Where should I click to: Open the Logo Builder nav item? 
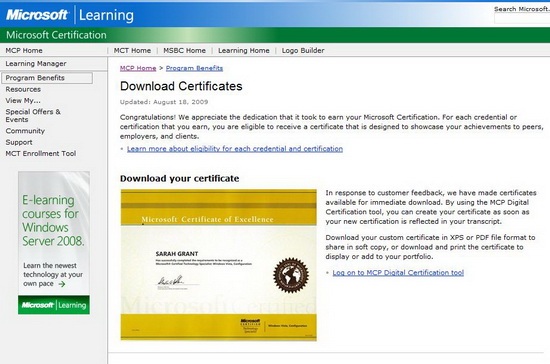coord(303,50)
